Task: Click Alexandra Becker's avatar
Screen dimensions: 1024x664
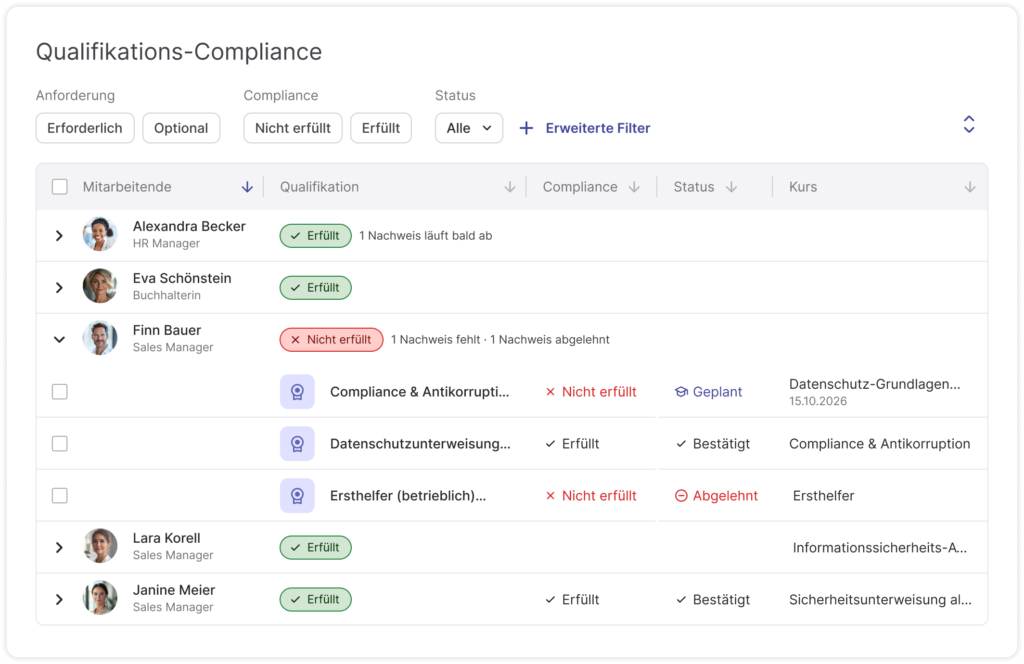Action: pos(100,234)
